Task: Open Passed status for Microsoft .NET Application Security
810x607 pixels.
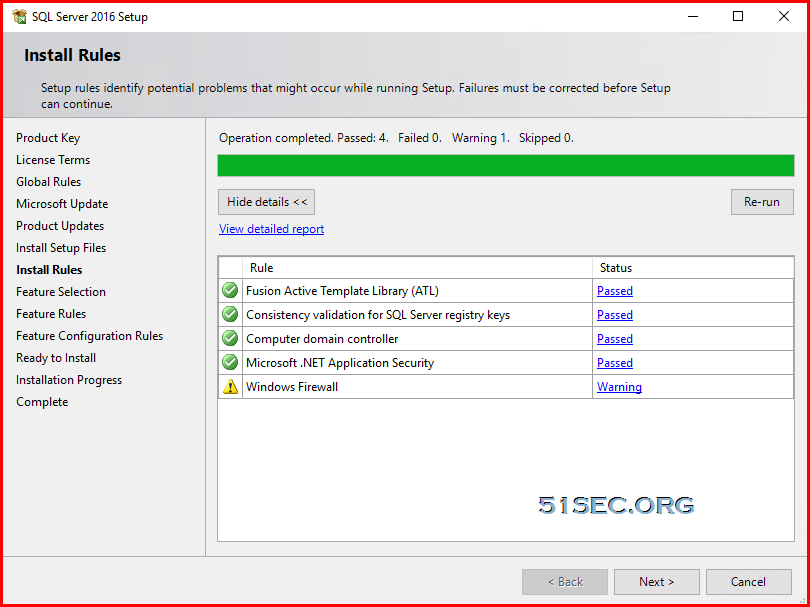Action: [615, 363]
